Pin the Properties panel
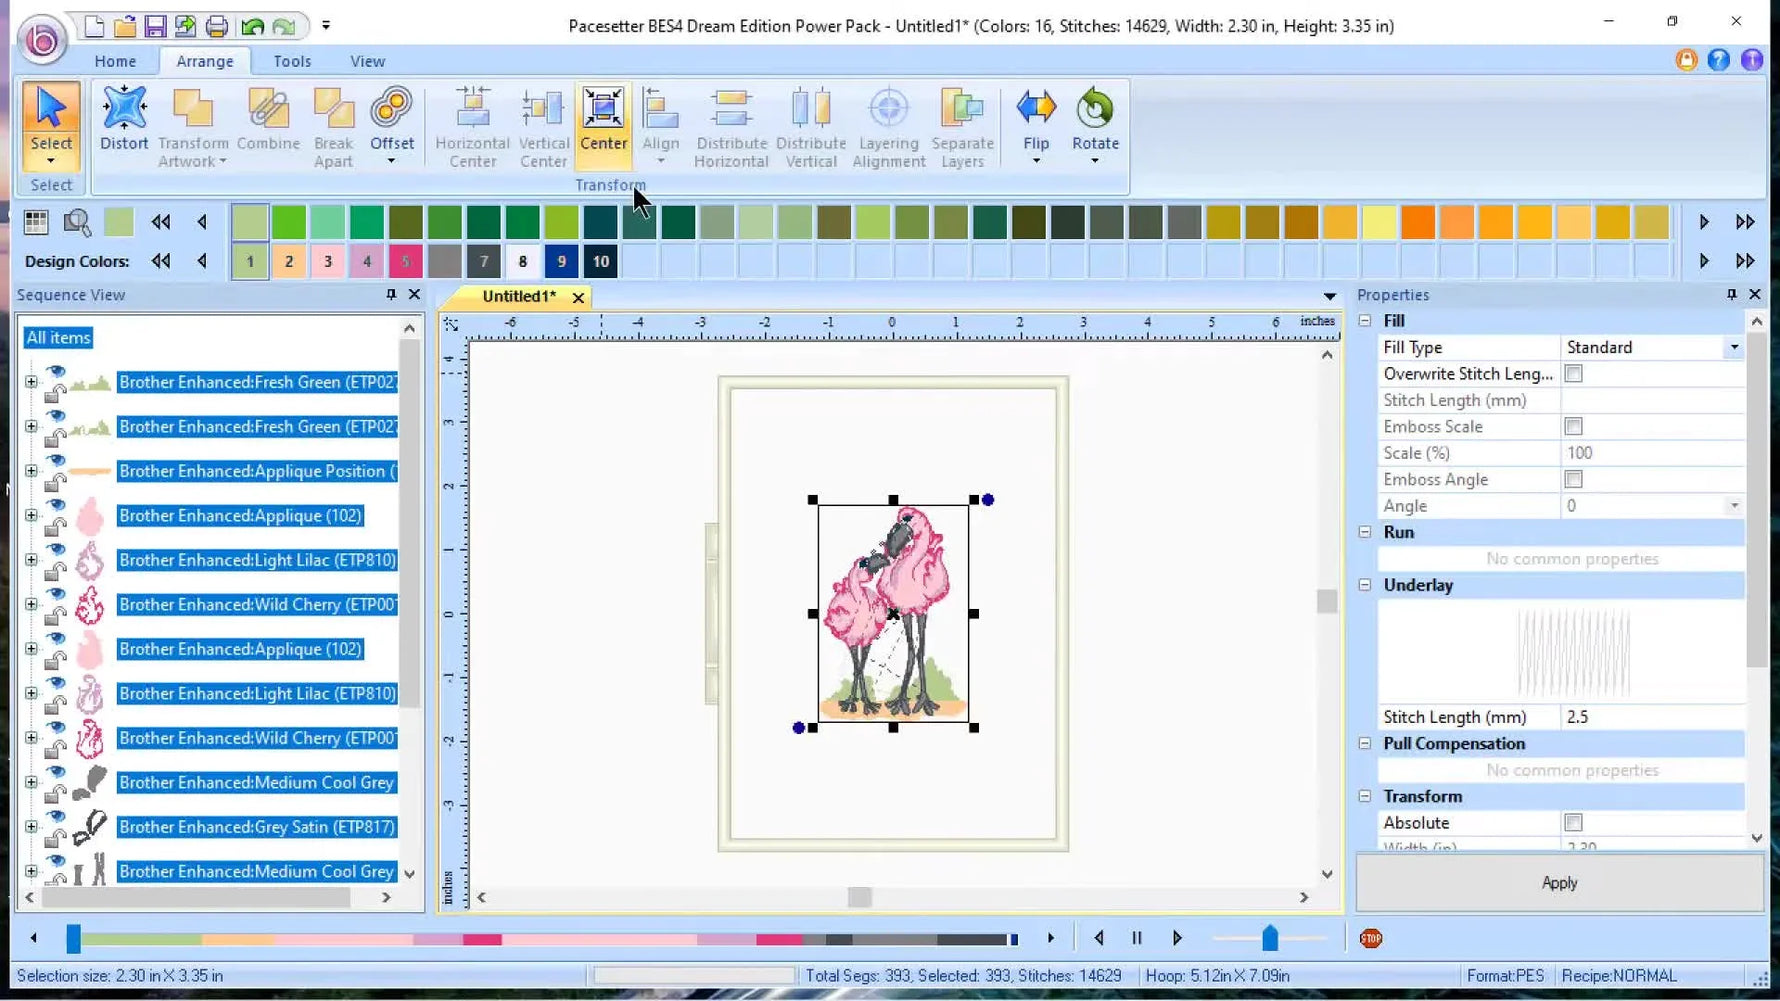The height and width of the screenshot is (1001, 1780). [1731, 295]
